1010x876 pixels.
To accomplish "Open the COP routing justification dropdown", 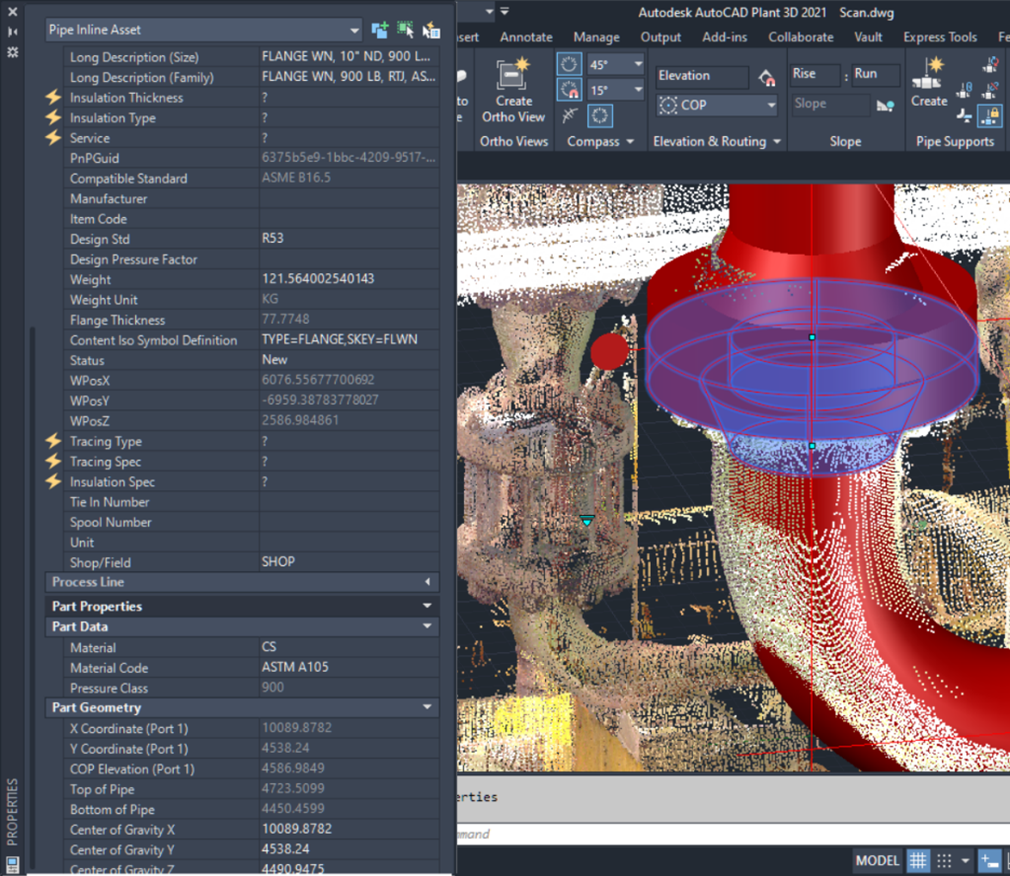I will coord(771,105).
